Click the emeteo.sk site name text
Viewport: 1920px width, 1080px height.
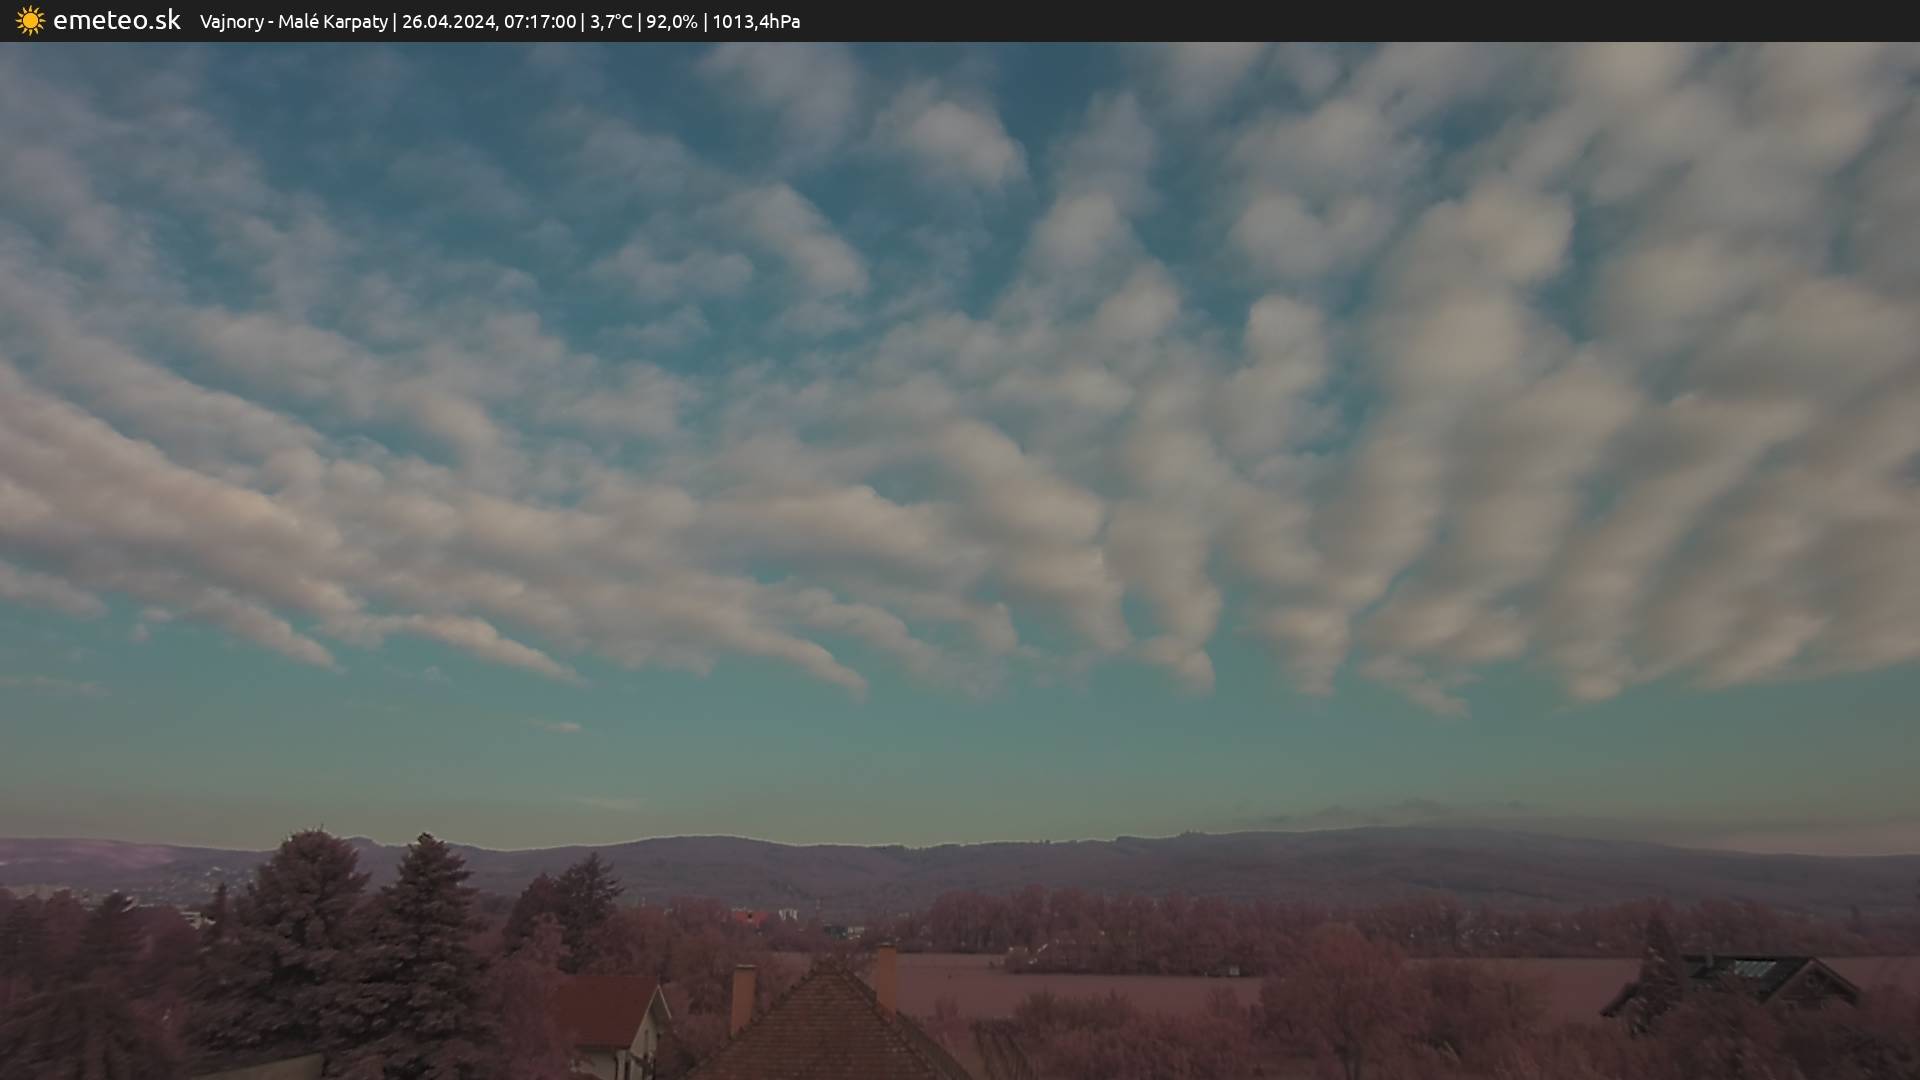[x=116, y=21]
